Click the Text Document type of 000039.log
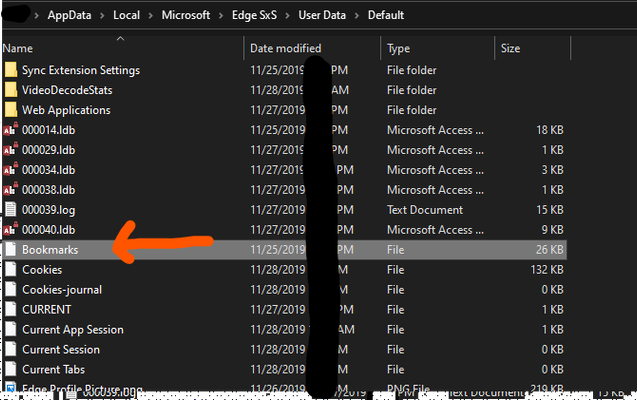 425,210
